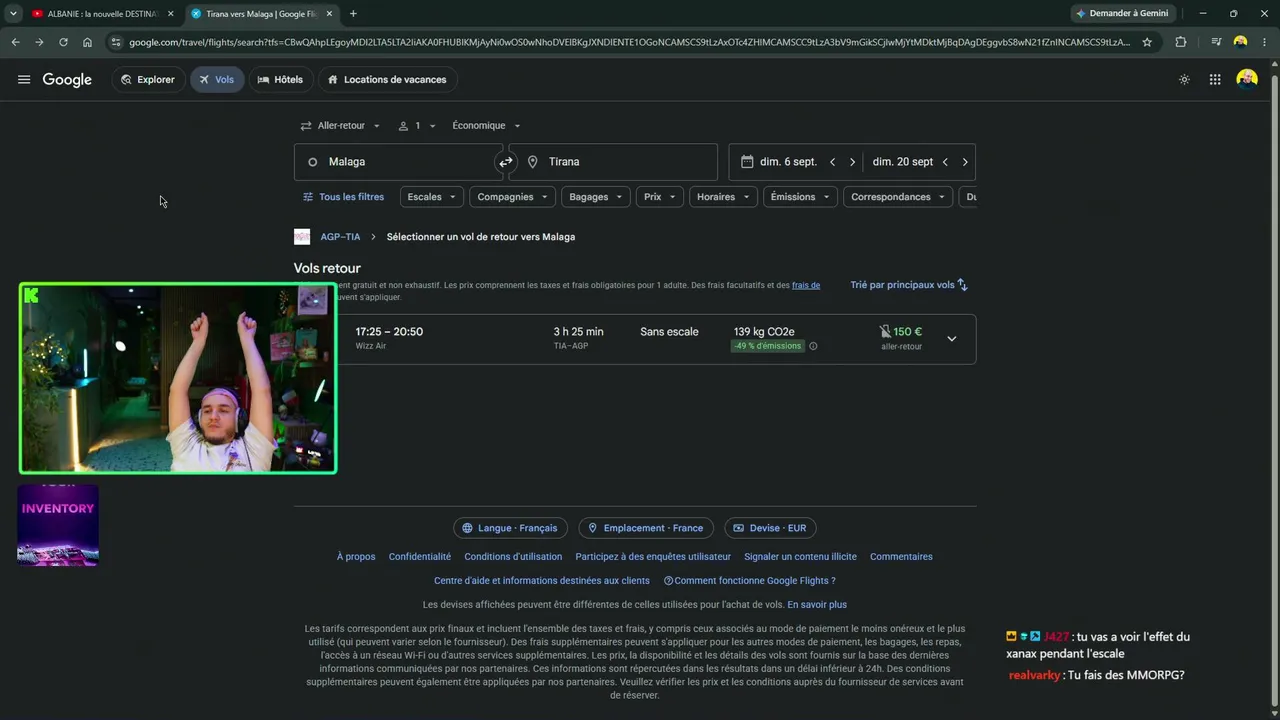Screen dimensions: 1280x720
Task: Open the Correspondances filter dropdown
Action: (x=897, y=197)
